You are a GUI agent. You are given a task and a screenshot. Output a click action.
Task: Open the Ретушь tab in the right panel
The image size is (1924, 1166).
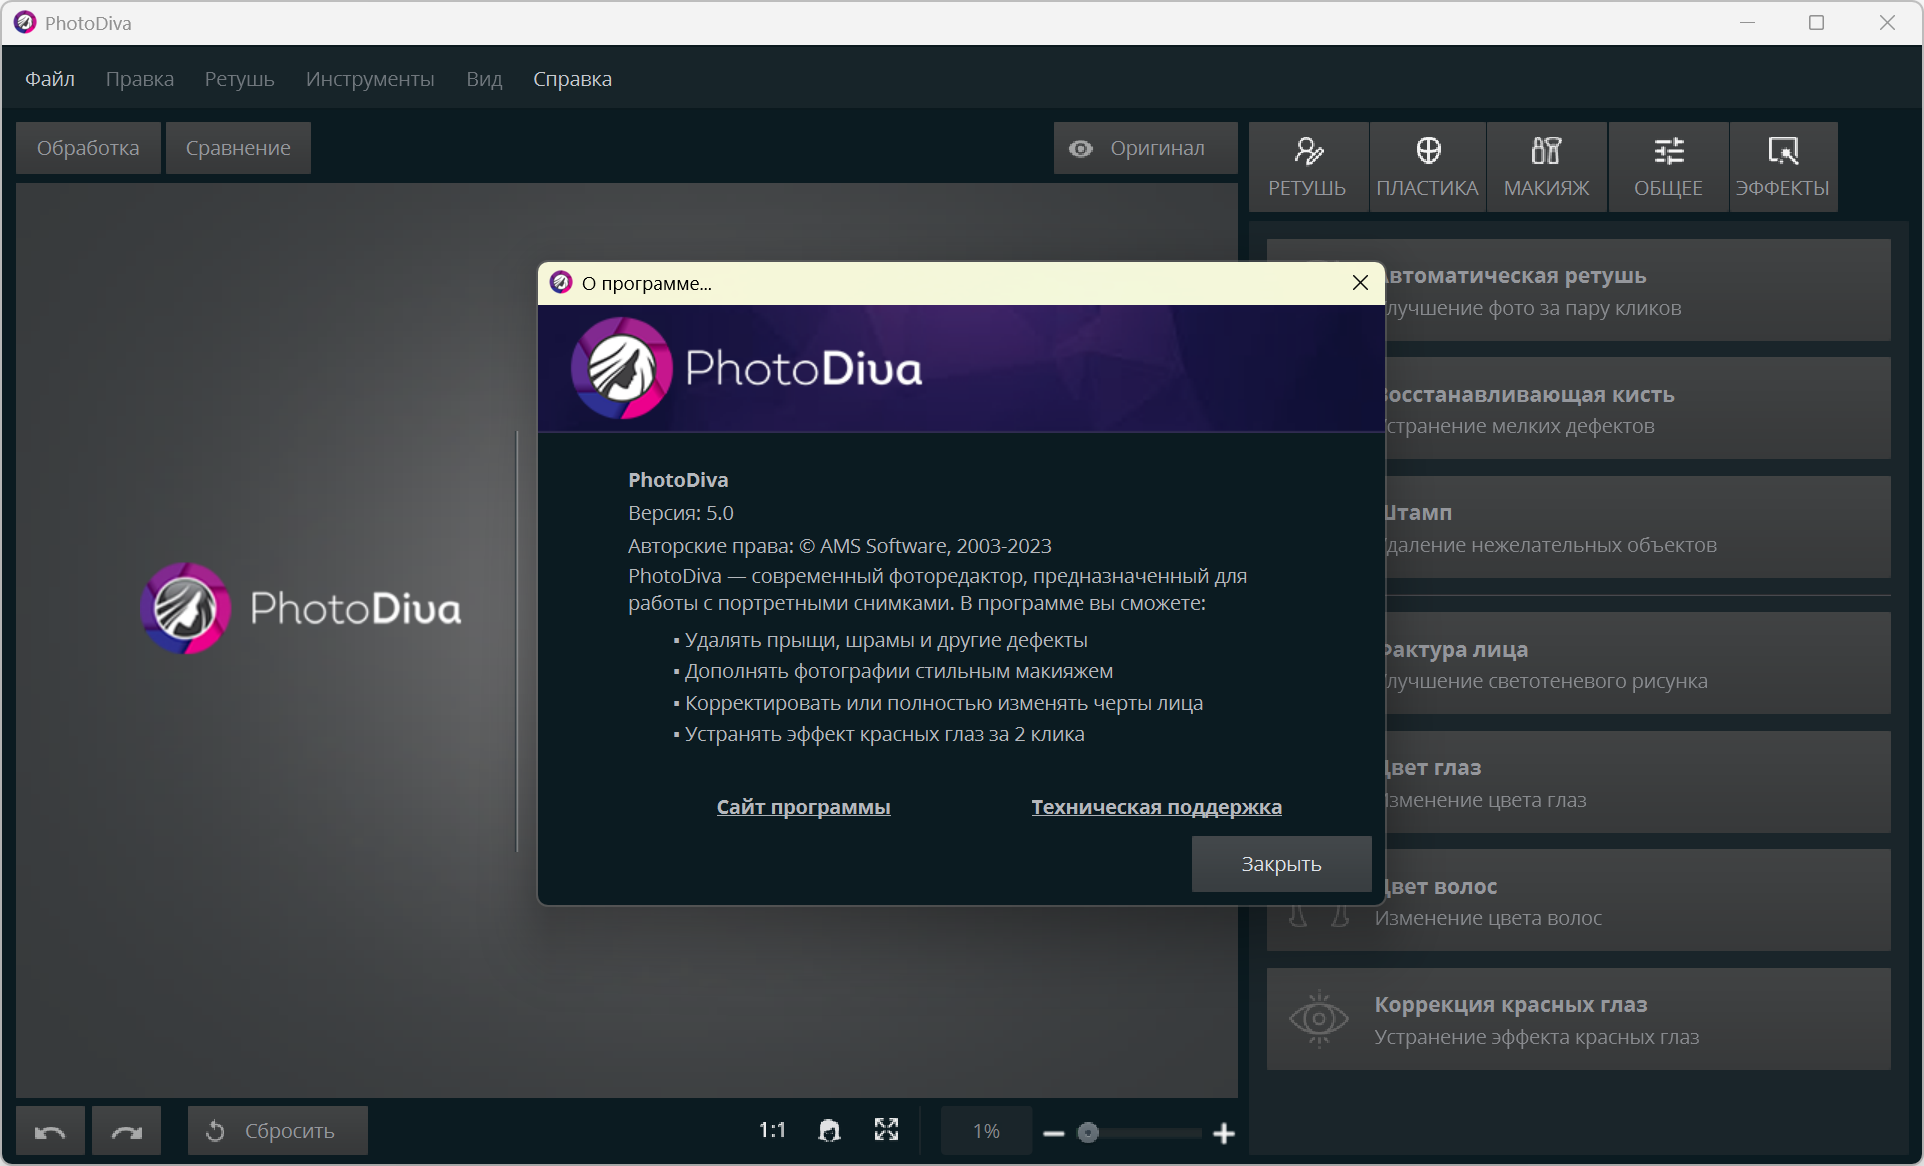tap(1307, 167)
